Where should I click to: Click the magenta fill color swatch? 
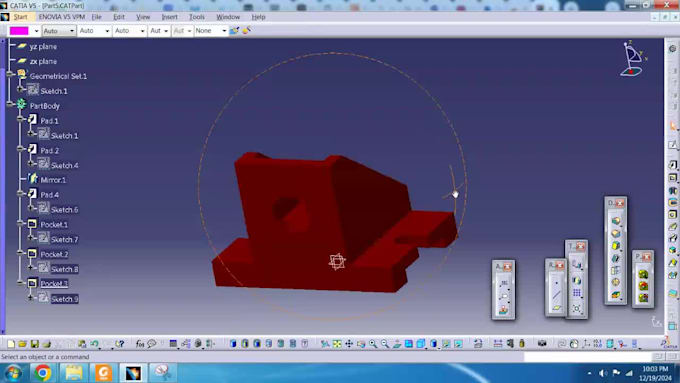click(x=19, y=31)
